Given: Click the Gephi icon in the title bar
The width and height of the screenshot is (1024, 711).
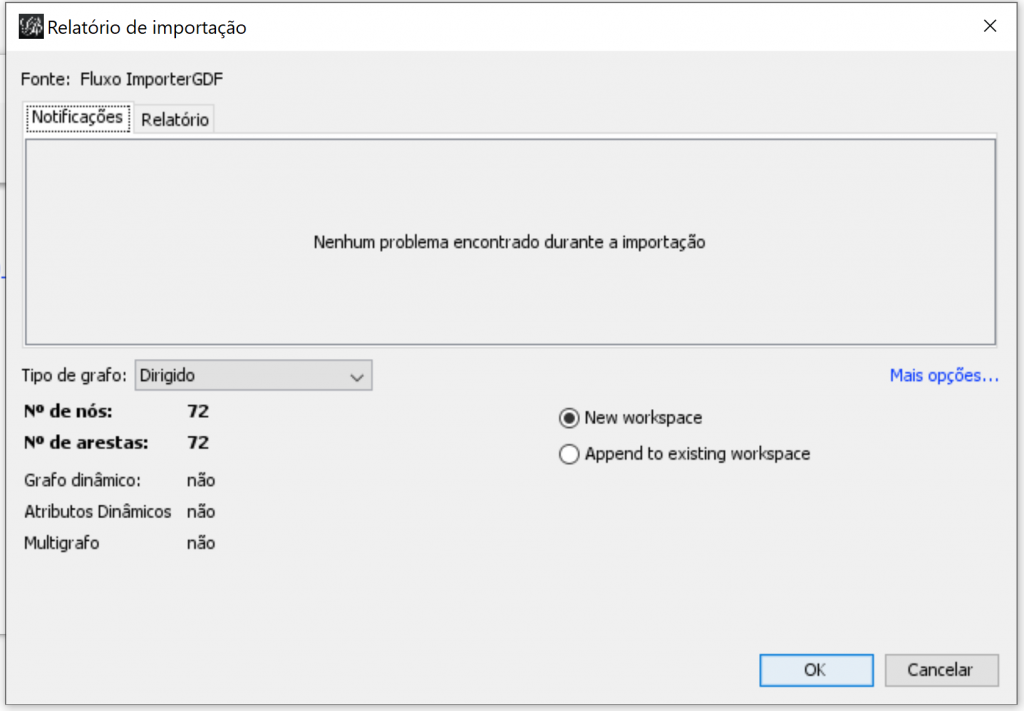Looking at the screenshot, I should tap(31, 27).
